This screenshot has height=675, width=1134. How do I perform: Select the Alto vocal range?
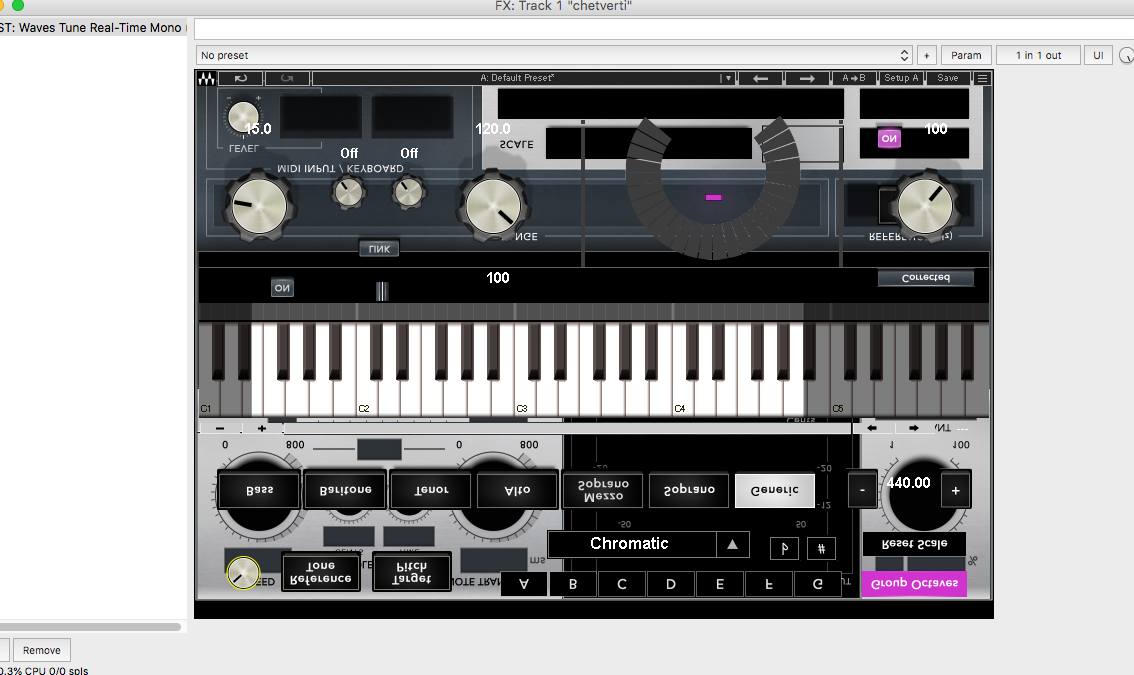[517, 490]
